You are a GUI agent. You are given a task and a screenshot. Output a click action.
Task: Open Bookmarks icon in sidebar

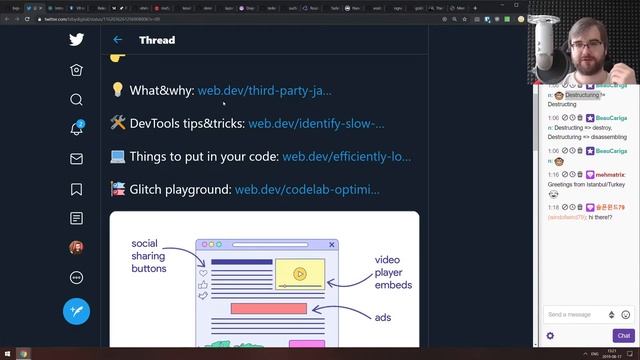[76, 189]
